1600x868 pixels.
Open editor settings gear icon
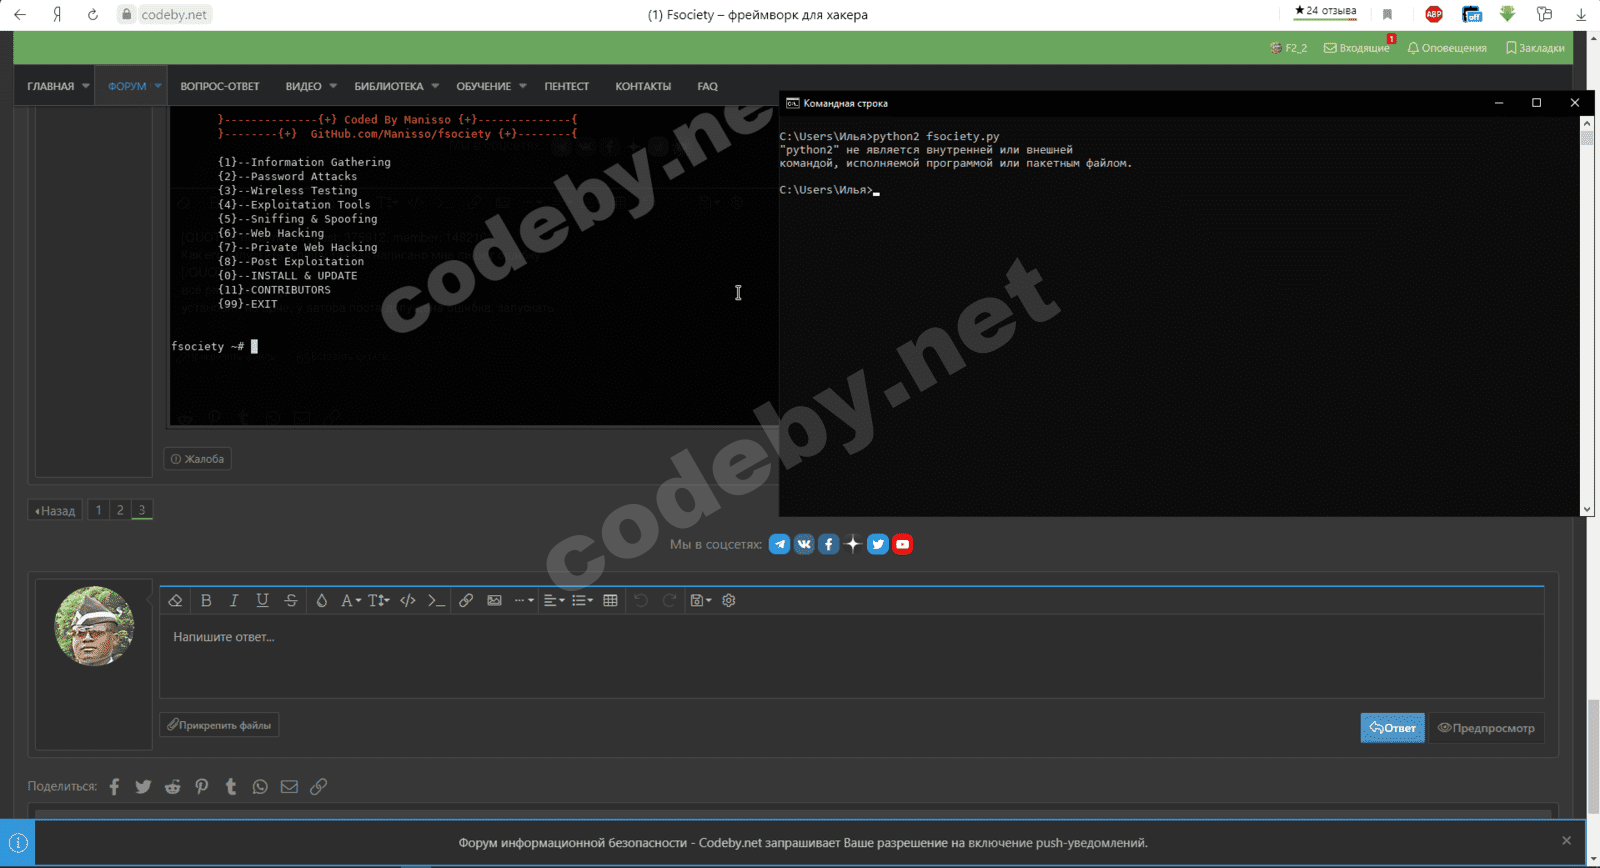tap(729, 600)
